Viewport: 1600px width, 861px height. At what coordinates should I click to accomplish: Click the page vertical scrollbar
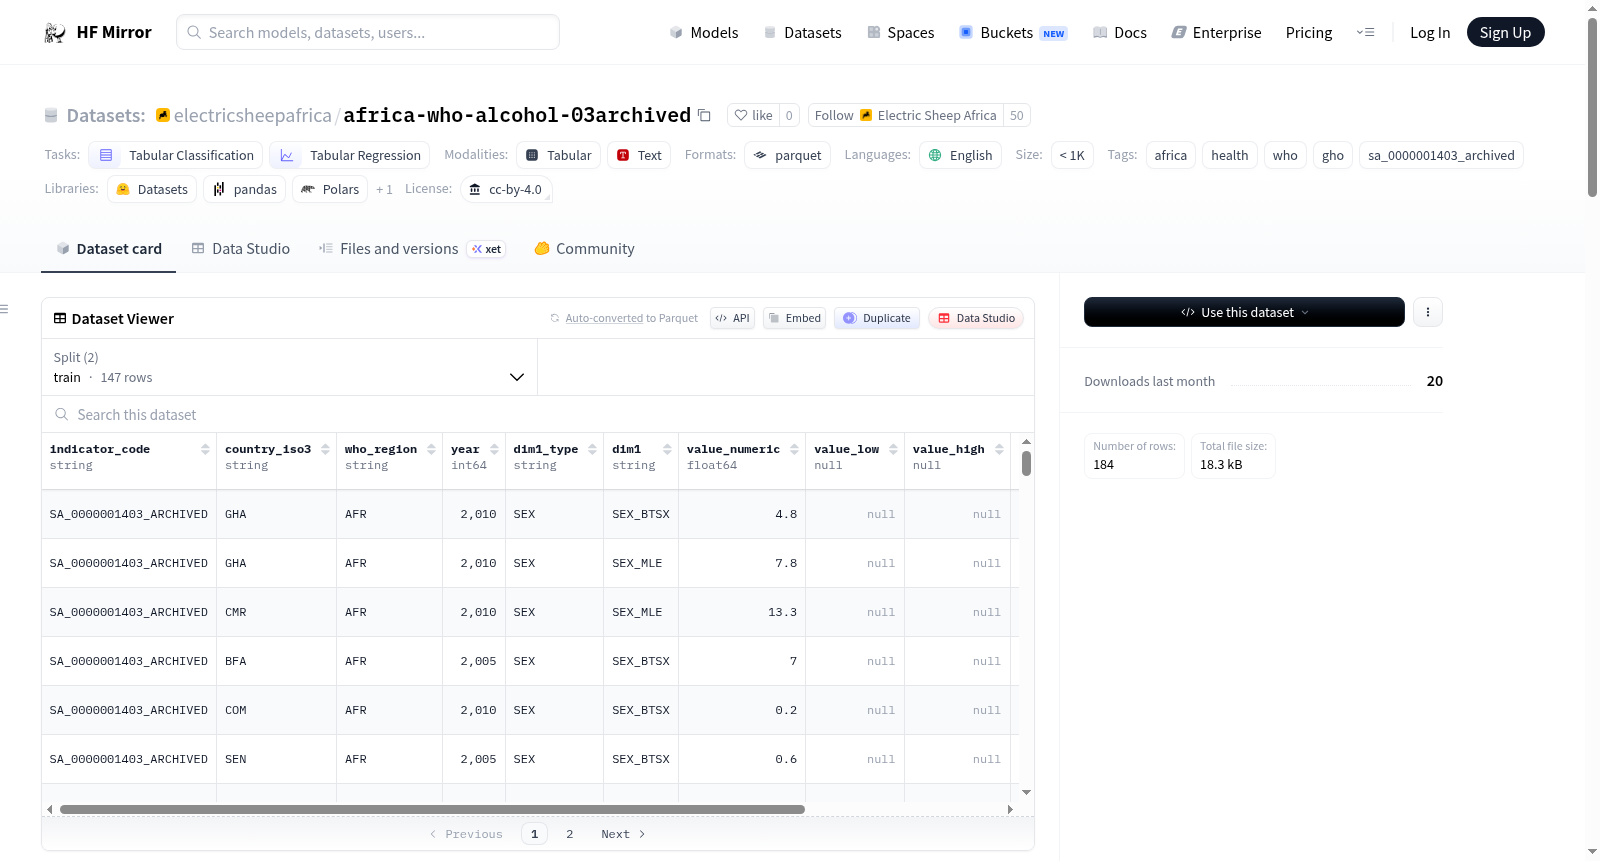(x=1592, y=105)
